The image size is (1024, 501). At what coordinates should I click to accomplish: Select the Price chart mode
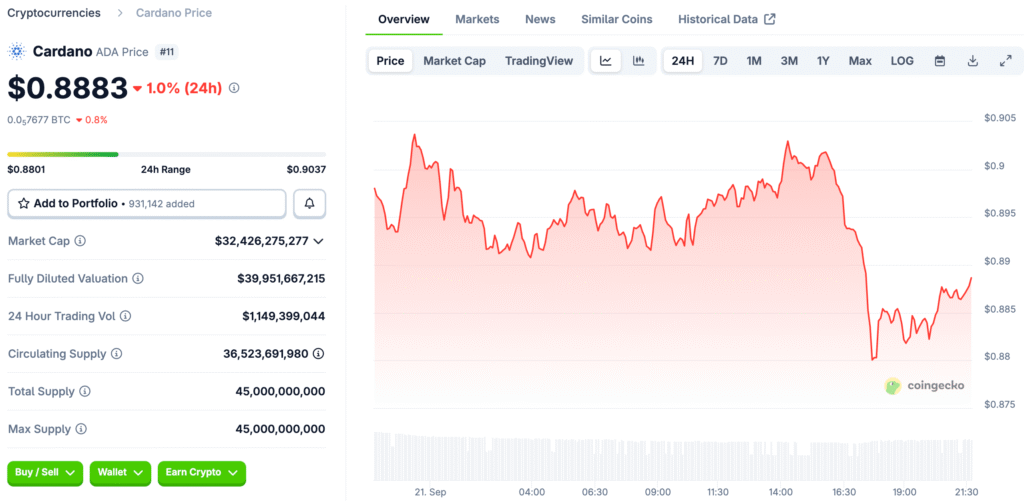(x=391, y=61)
